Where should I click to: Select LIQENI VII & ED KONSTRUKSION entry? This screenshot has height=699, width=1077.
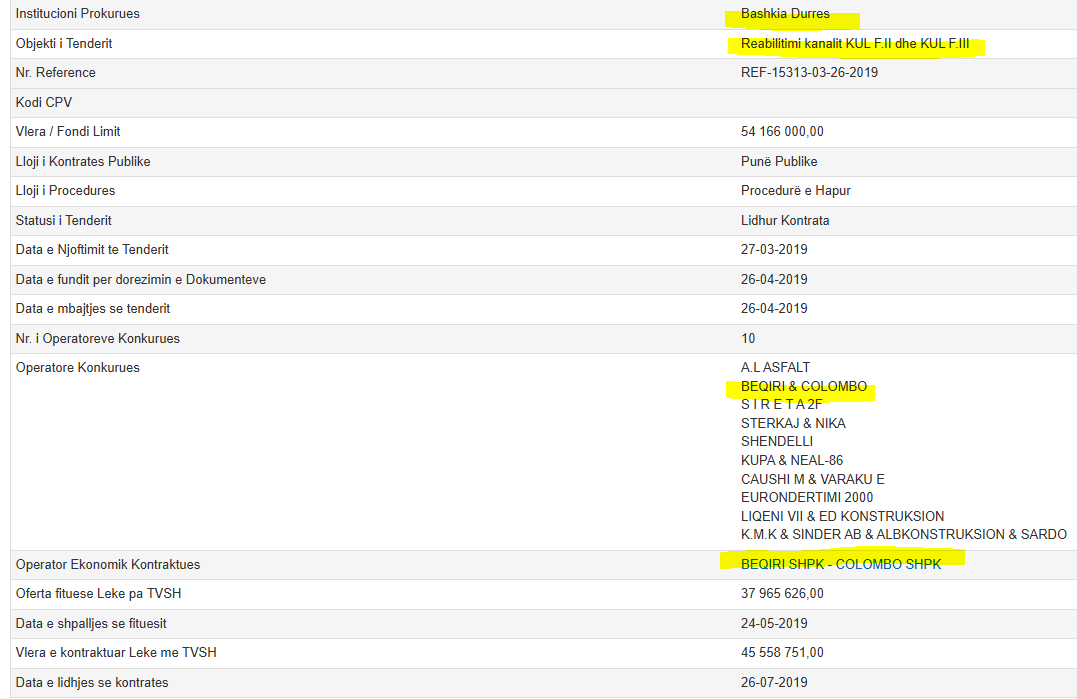(x=842, y=516)
